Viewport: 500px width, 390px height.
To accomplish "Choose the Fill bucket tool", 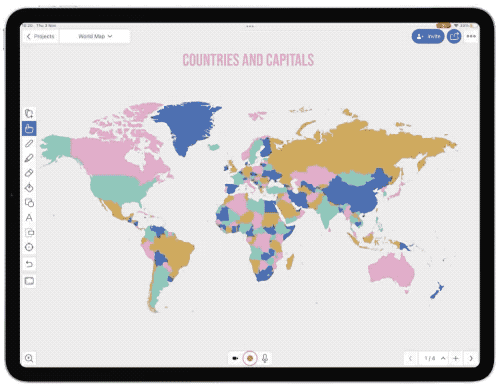I will point(29,188).
